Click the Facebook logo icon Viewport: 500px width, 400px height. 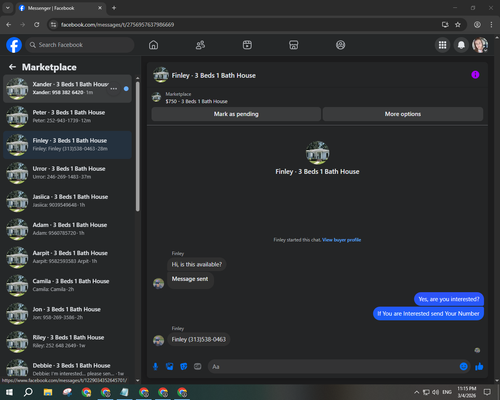(x=14, y=45)
